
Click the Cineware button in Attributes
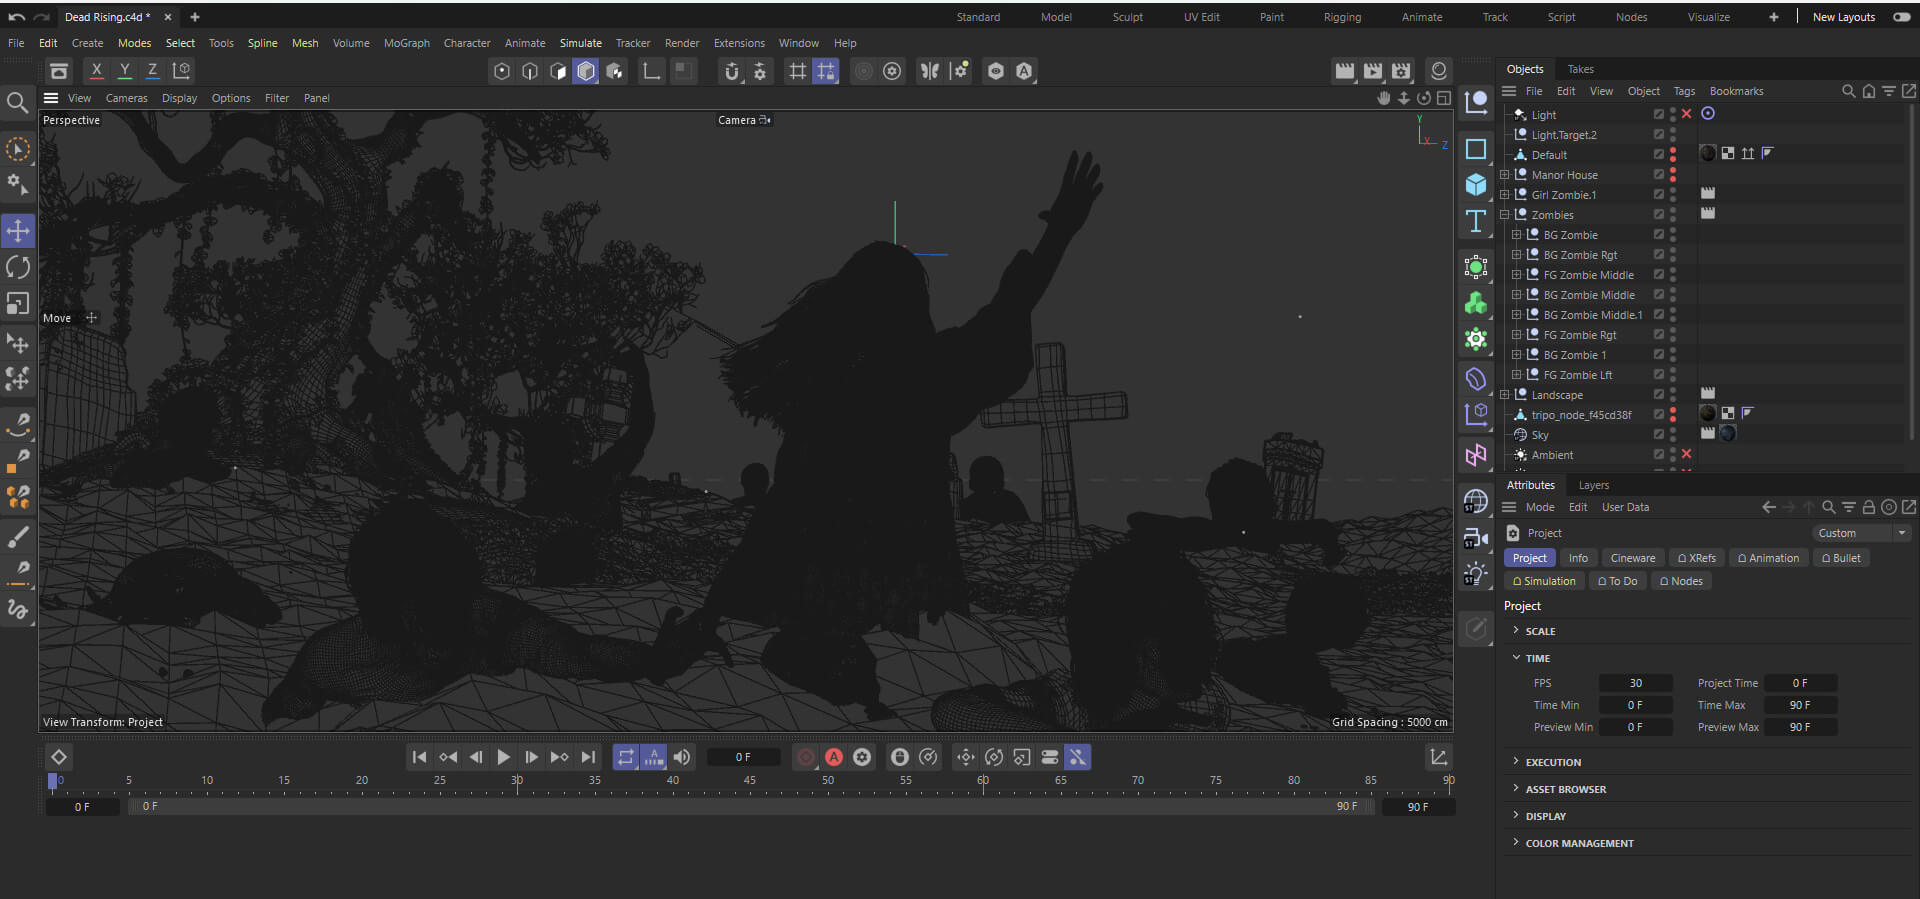tap(1633, 558)
